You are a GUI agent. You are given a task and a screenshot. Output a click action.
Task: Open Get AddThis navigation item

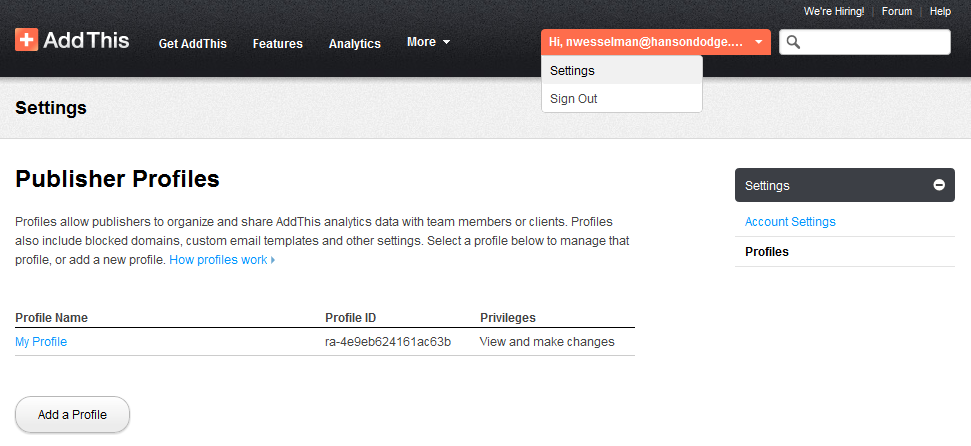(192, 43)
